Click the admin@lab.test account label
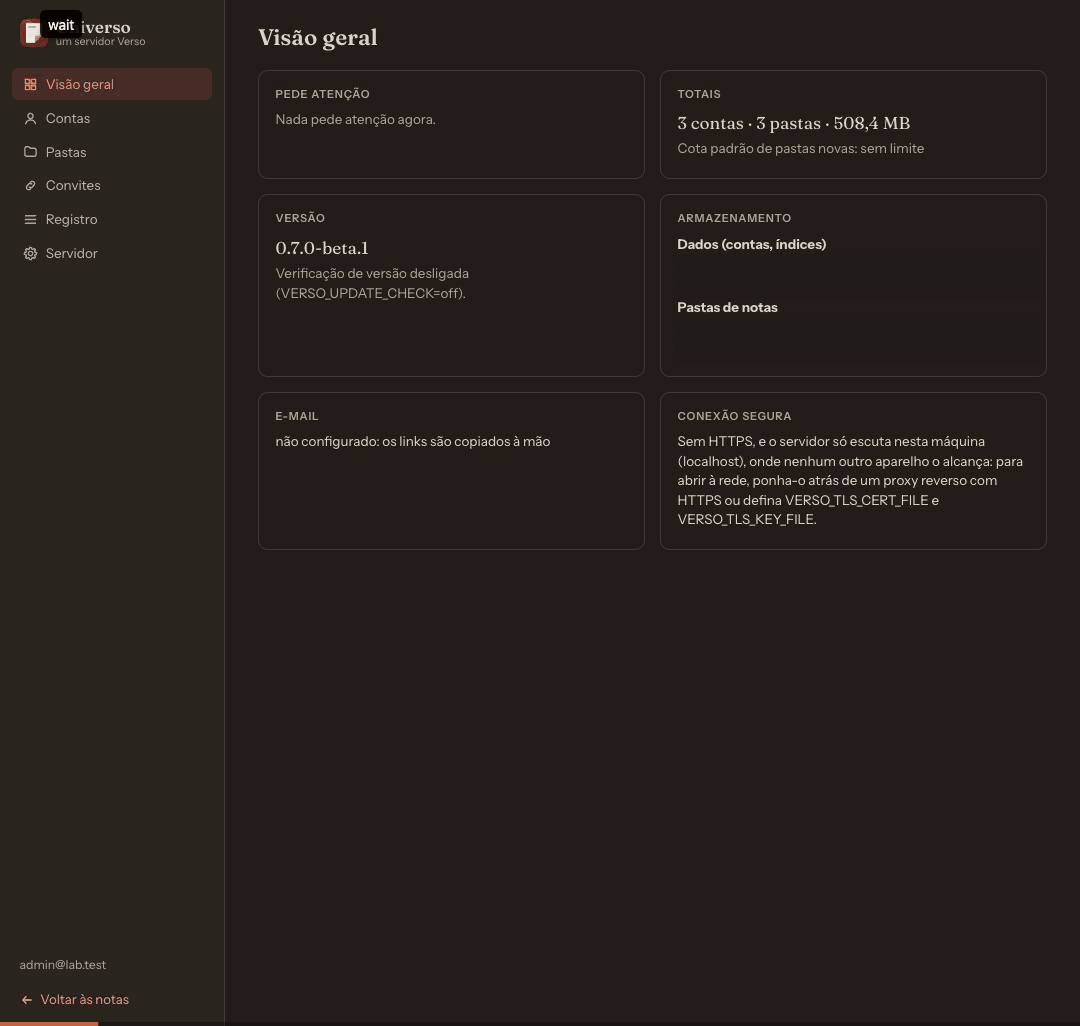Screen dimensions: 1080x1026 coord(63,965)
